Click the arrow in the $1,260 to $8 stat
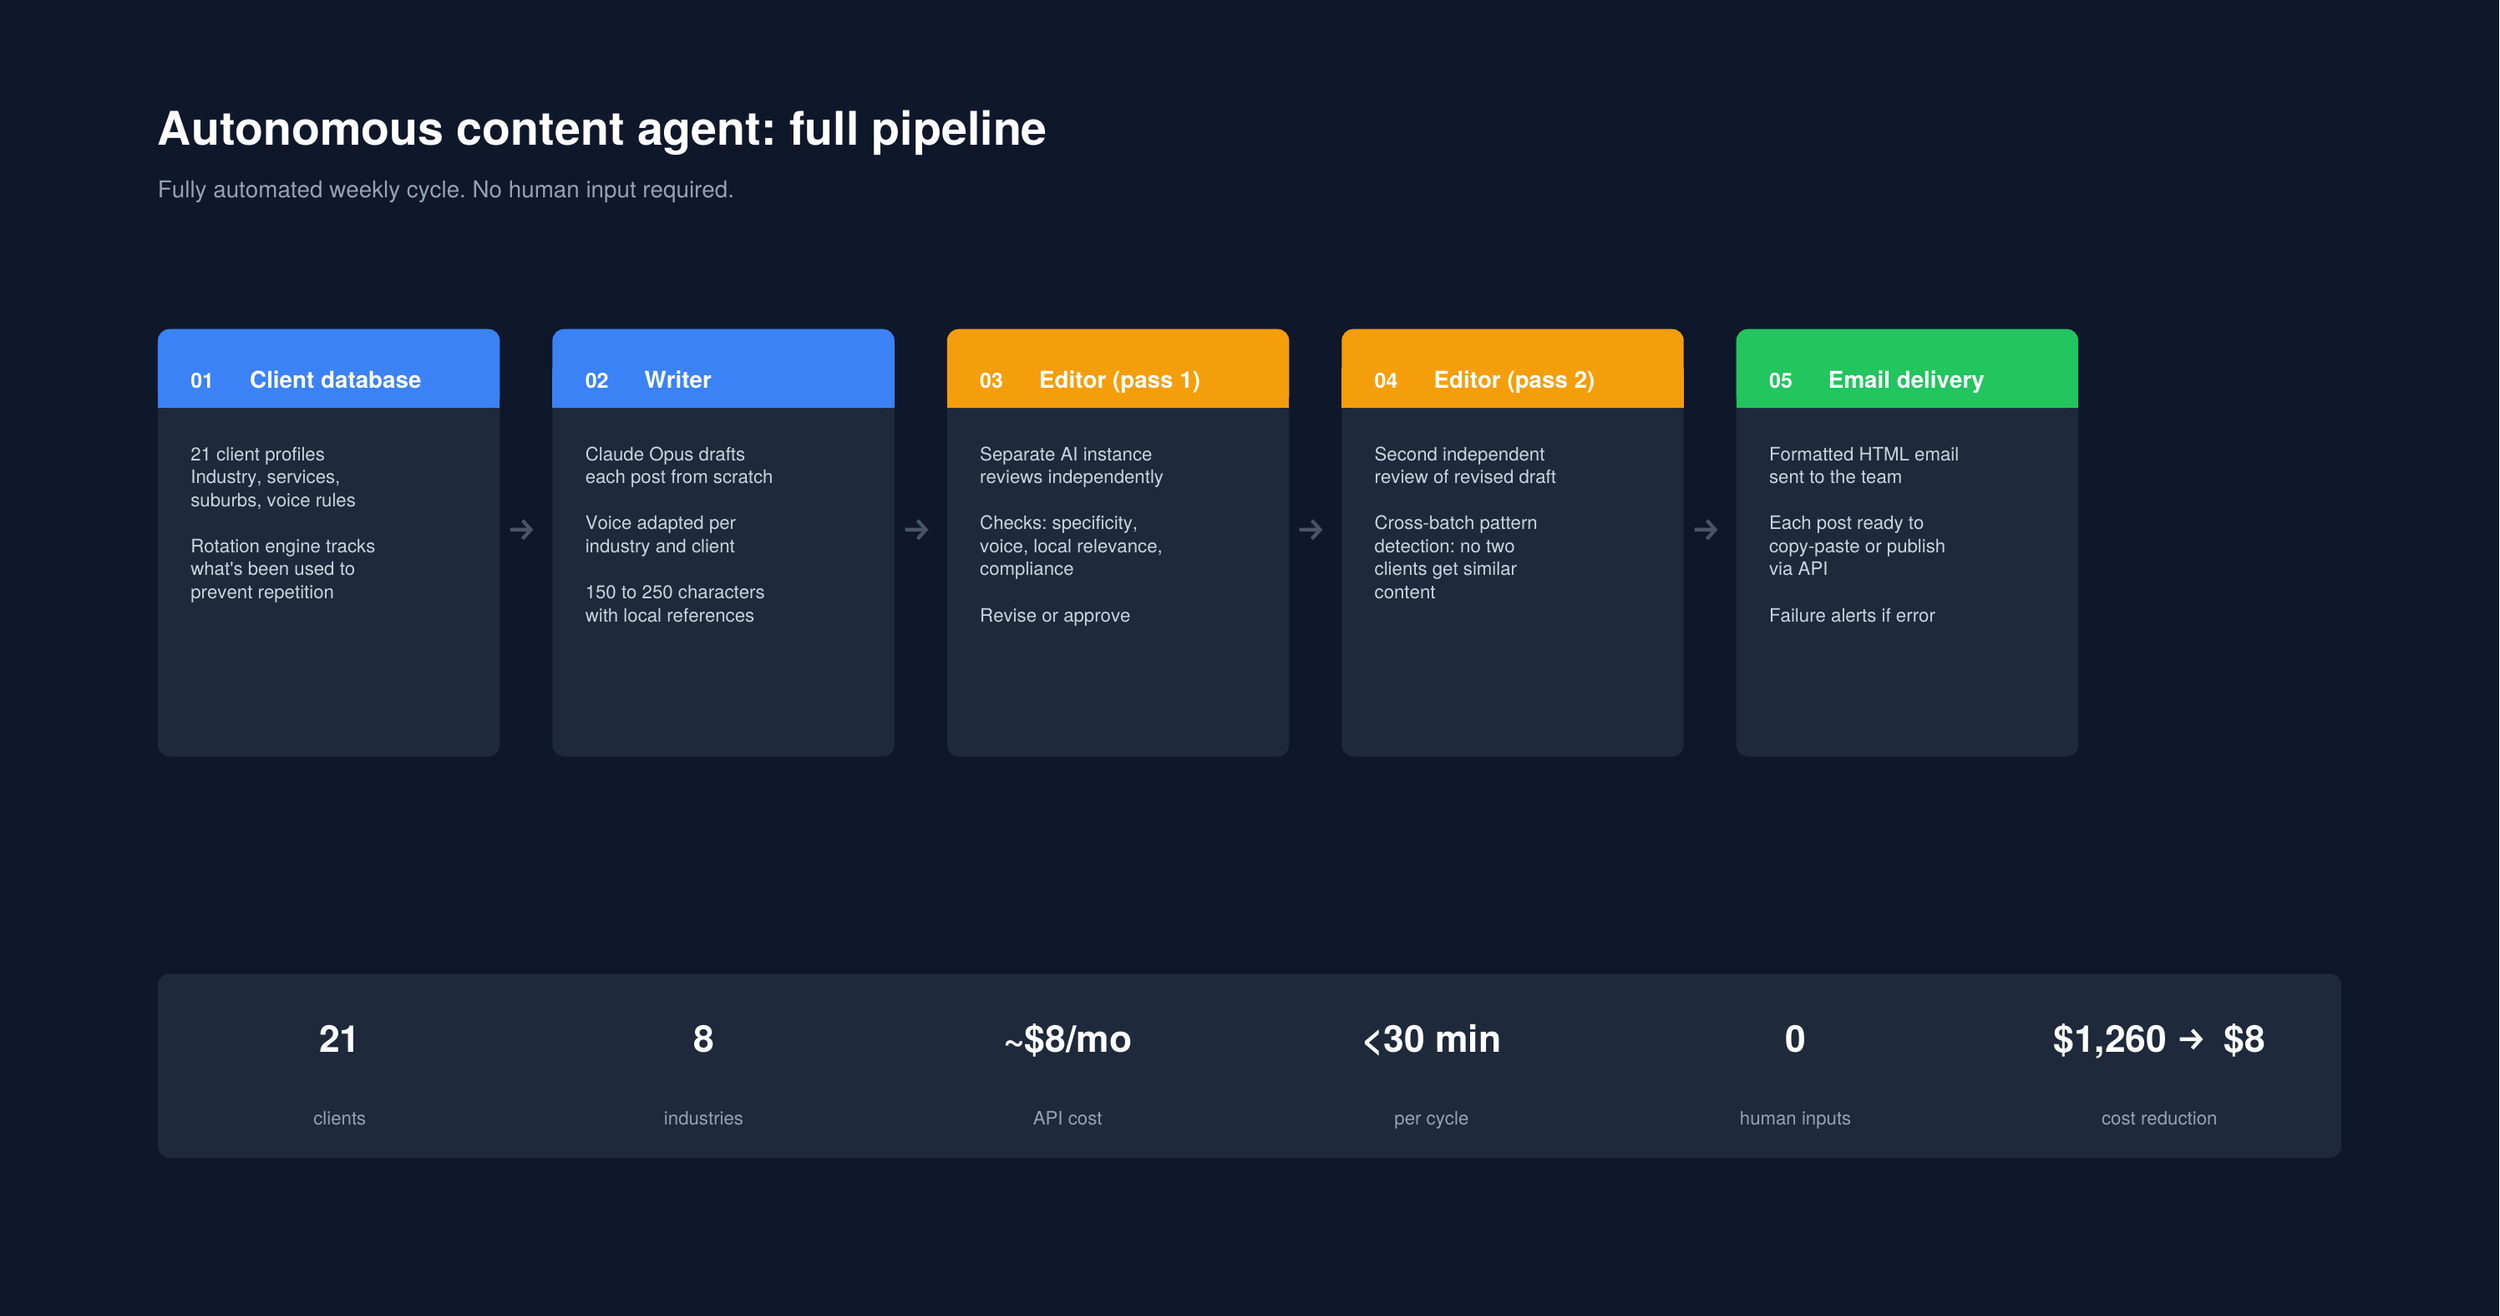 pyautogui.click(x=2191, y=1039)
